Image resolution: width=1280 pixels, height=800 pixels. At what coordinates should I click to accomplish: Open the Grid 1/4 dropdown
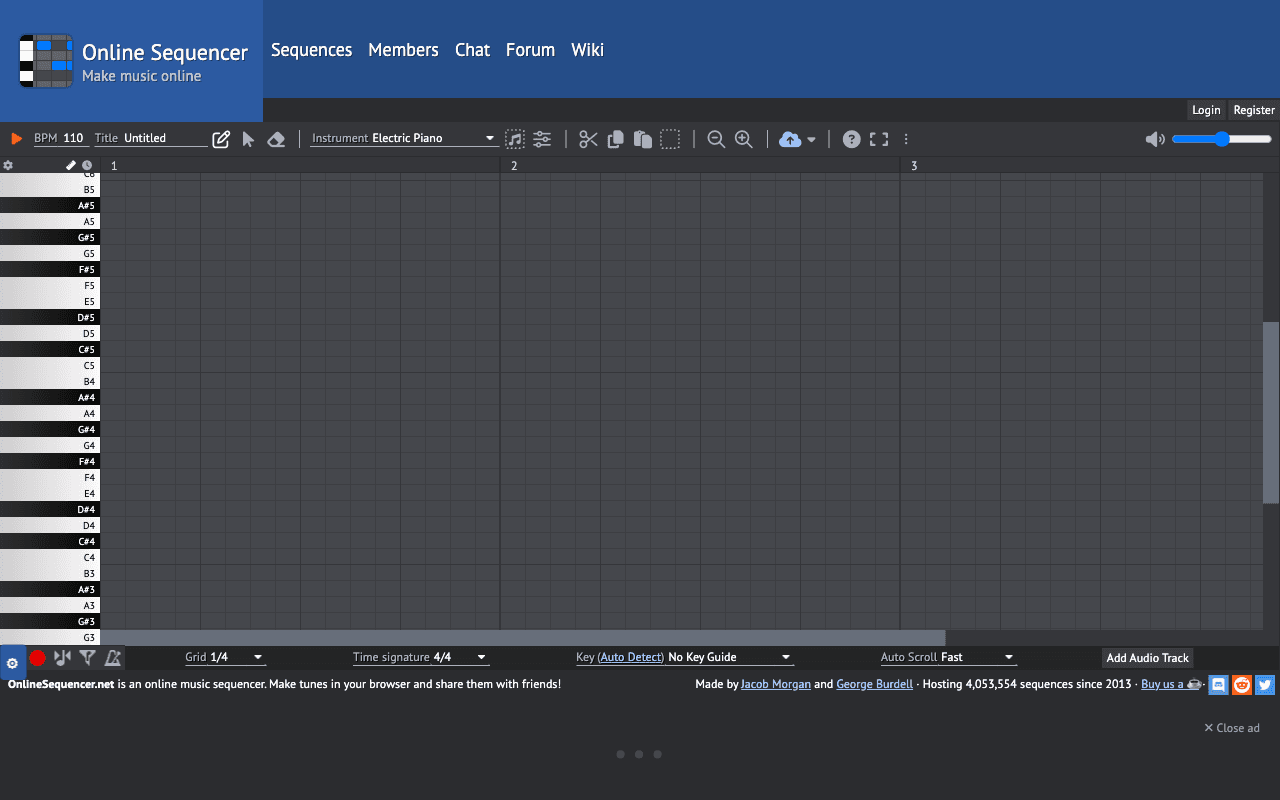[225, 657]
